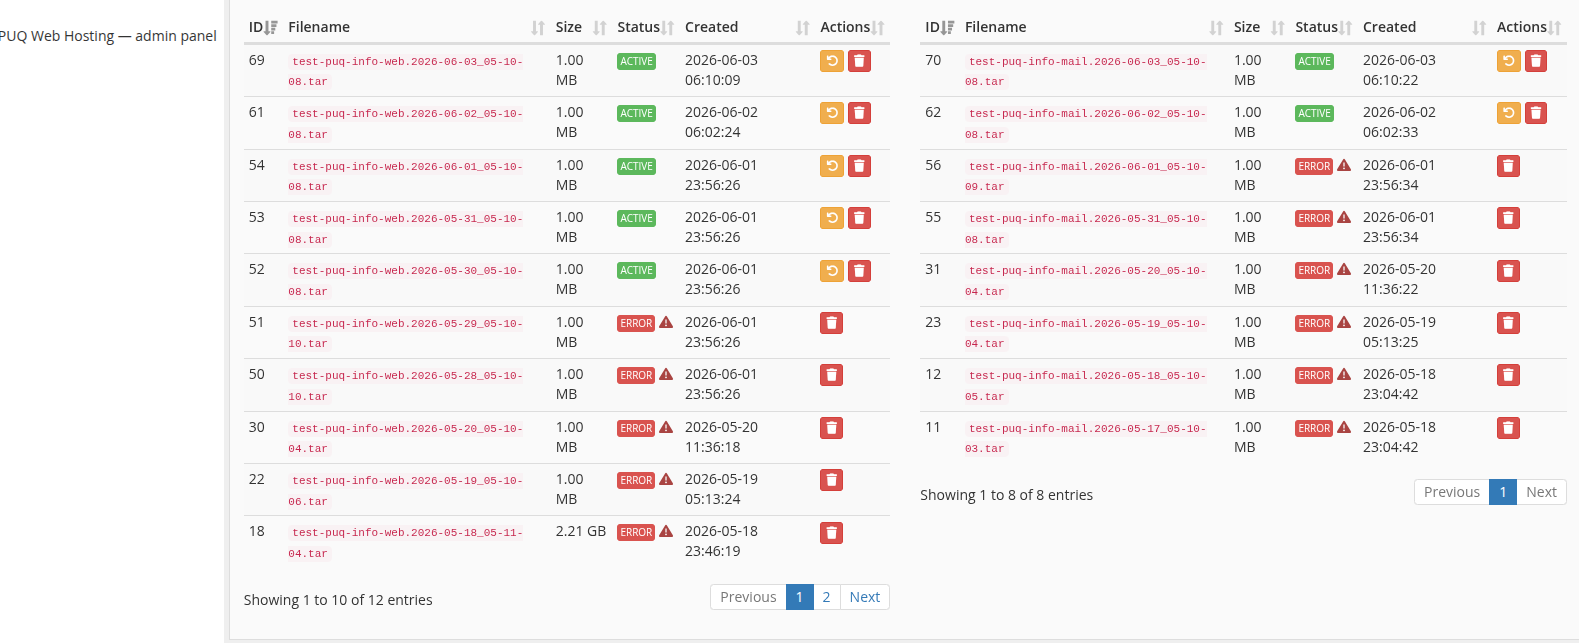Delete web backup ID 54

coord(859,166)
